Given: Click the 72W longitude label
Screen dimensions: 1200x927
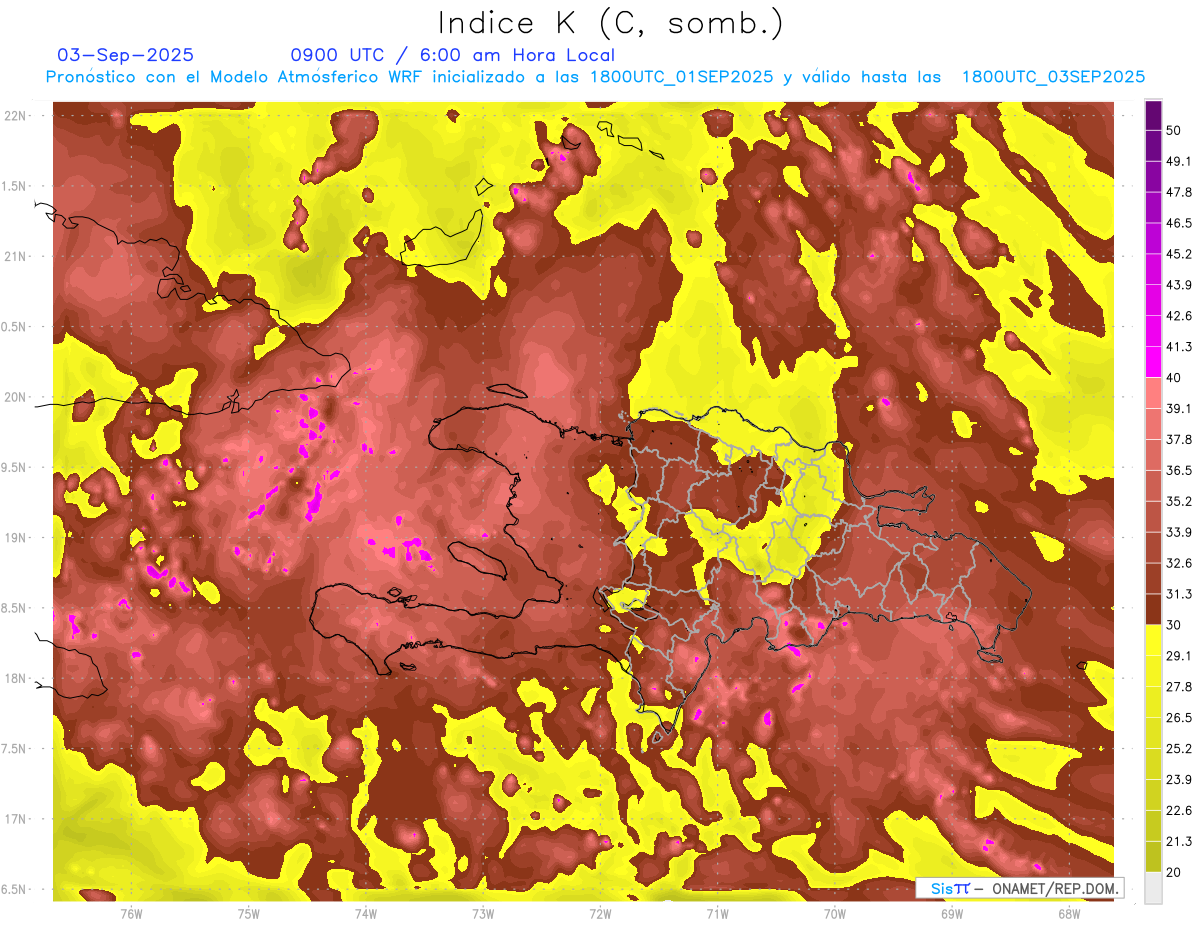Looking at the screenshot, I should click(x=600, y=913).
